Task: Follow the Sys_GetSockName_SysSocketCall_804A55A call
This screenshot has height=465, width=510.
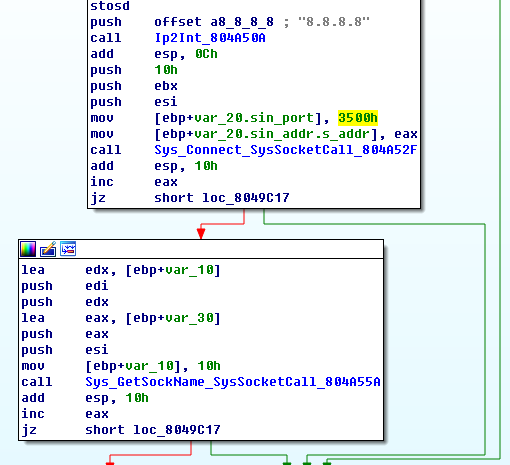Action: point(233,382)
